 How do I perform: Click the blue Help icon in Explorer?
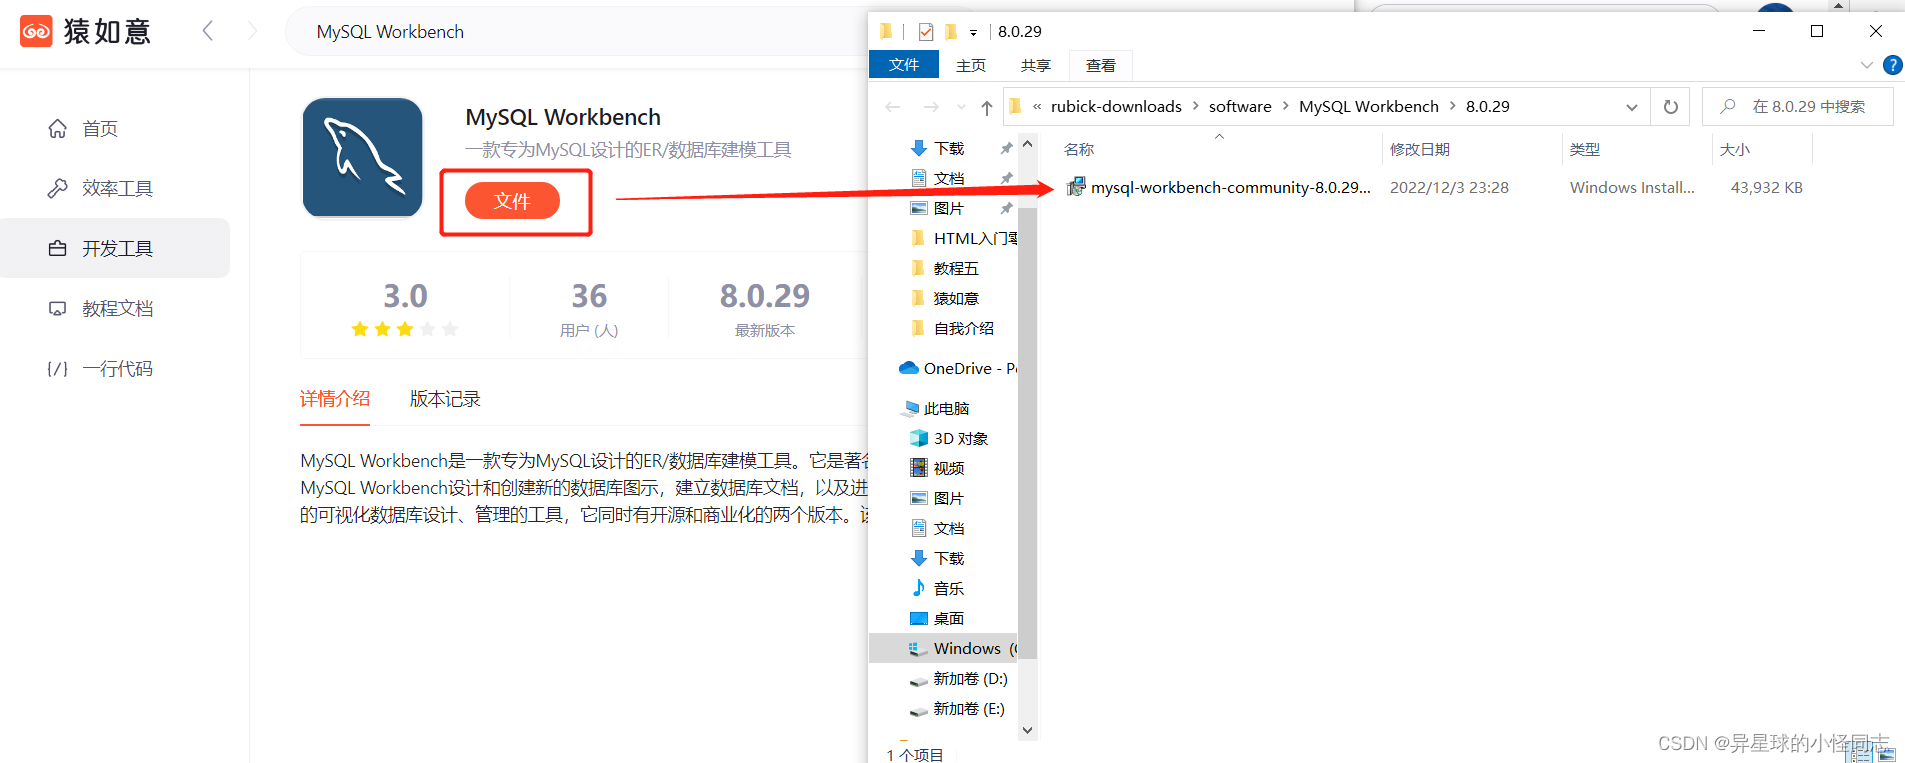click(x=1892, y=65)
